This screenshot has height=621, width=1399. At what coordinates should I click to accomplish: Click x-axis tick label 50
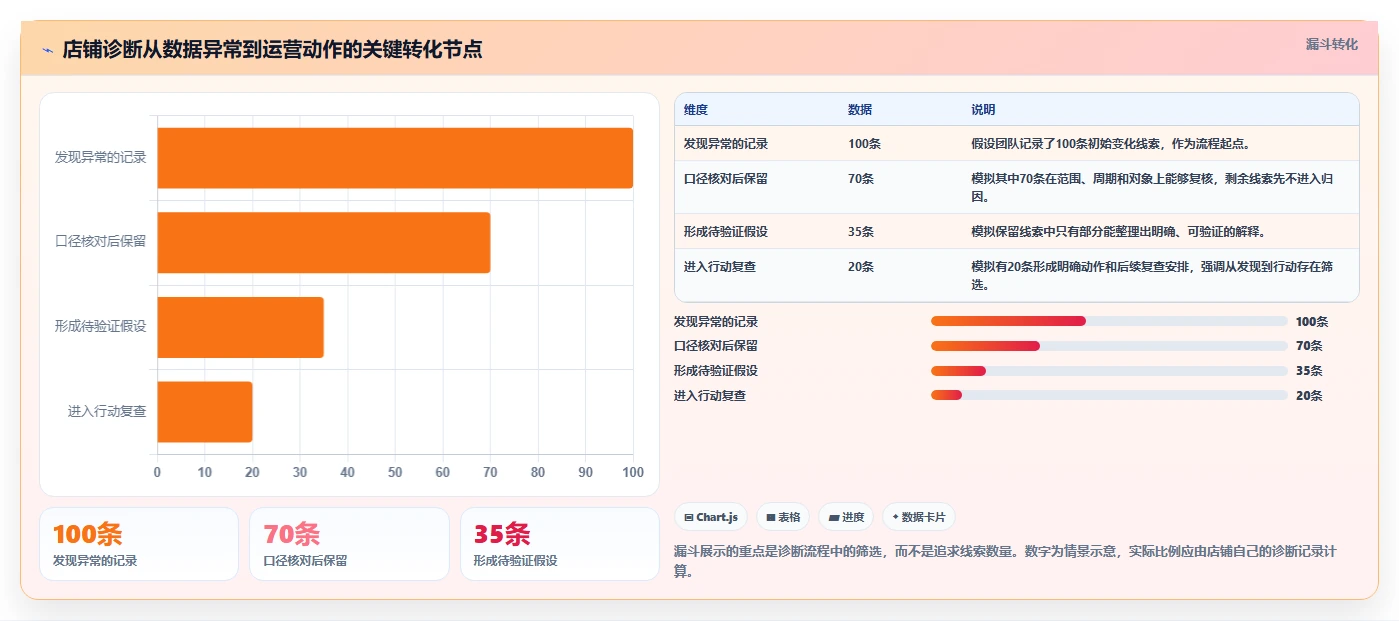click(395, 473)
